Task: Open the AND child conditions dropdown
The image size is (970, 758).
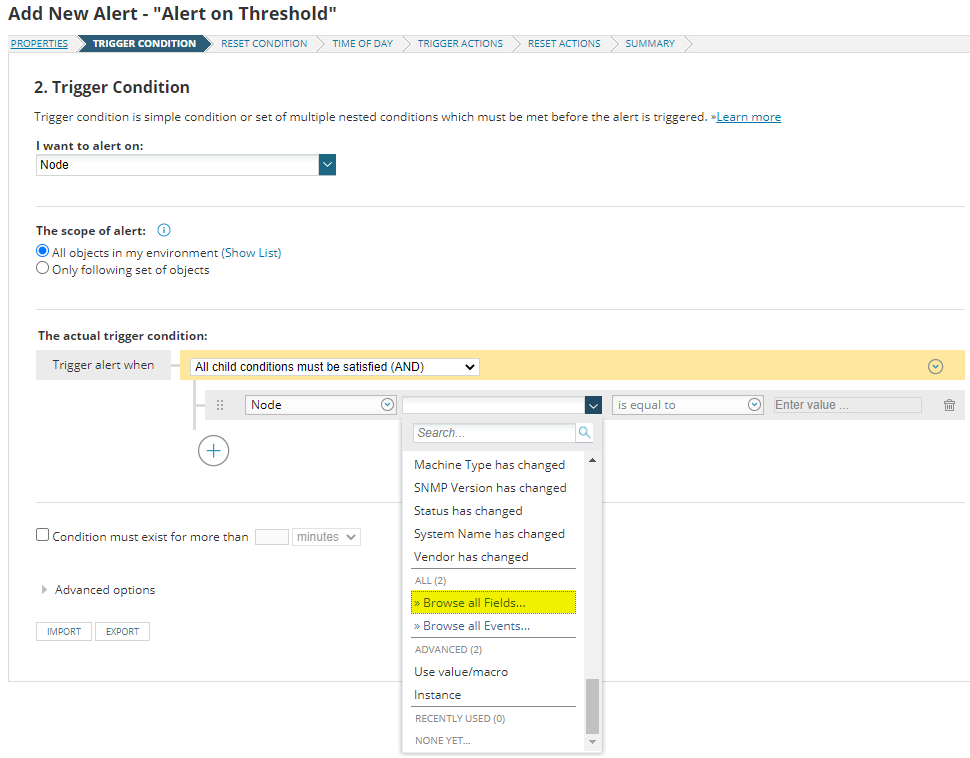Action: click(335, 367)
